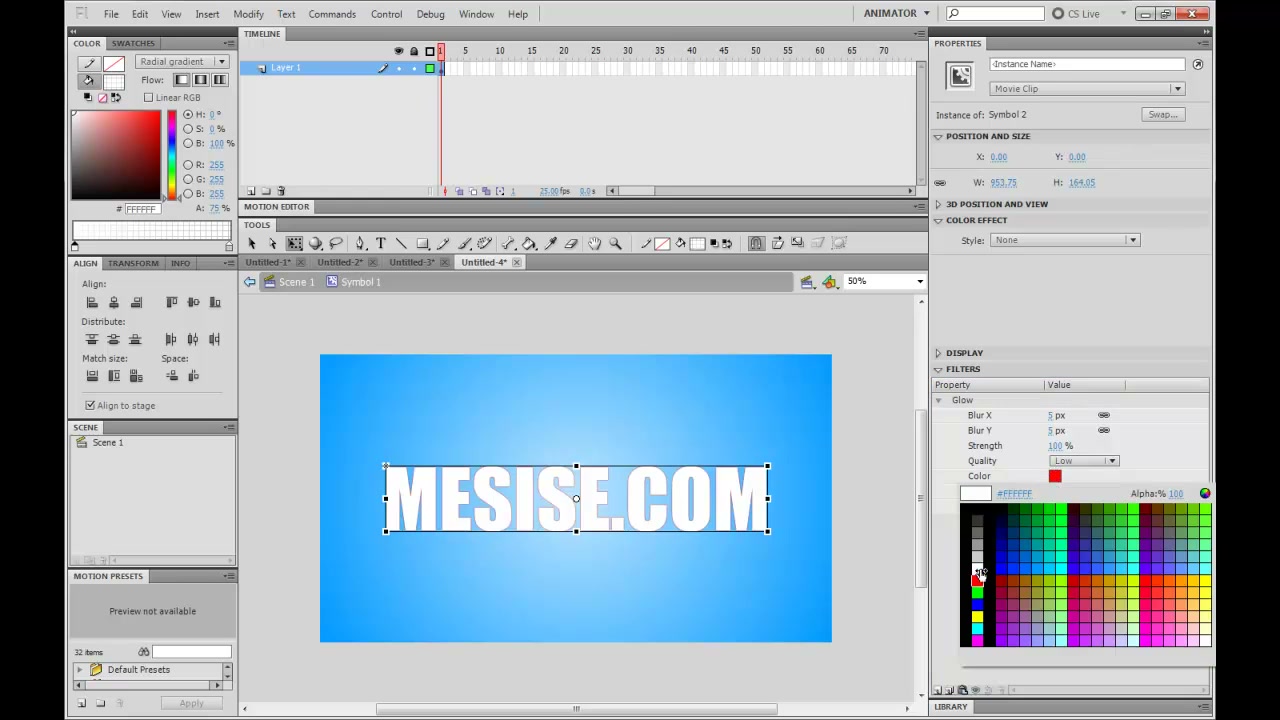Click the red Glow color swatch
This screenshot has width=1280, height=720.
1055,476
